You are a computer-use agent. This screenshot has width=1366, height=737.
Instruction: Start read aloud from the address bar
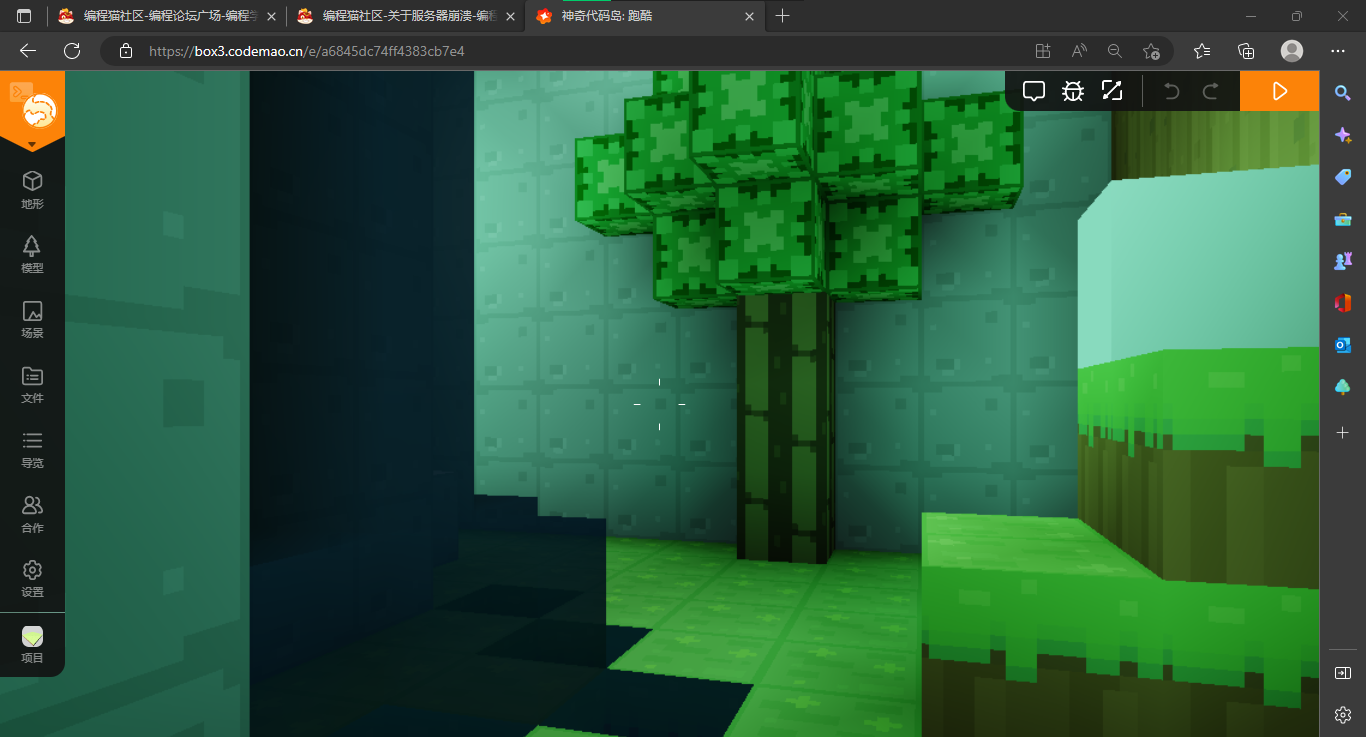[x=1079, y=51]
